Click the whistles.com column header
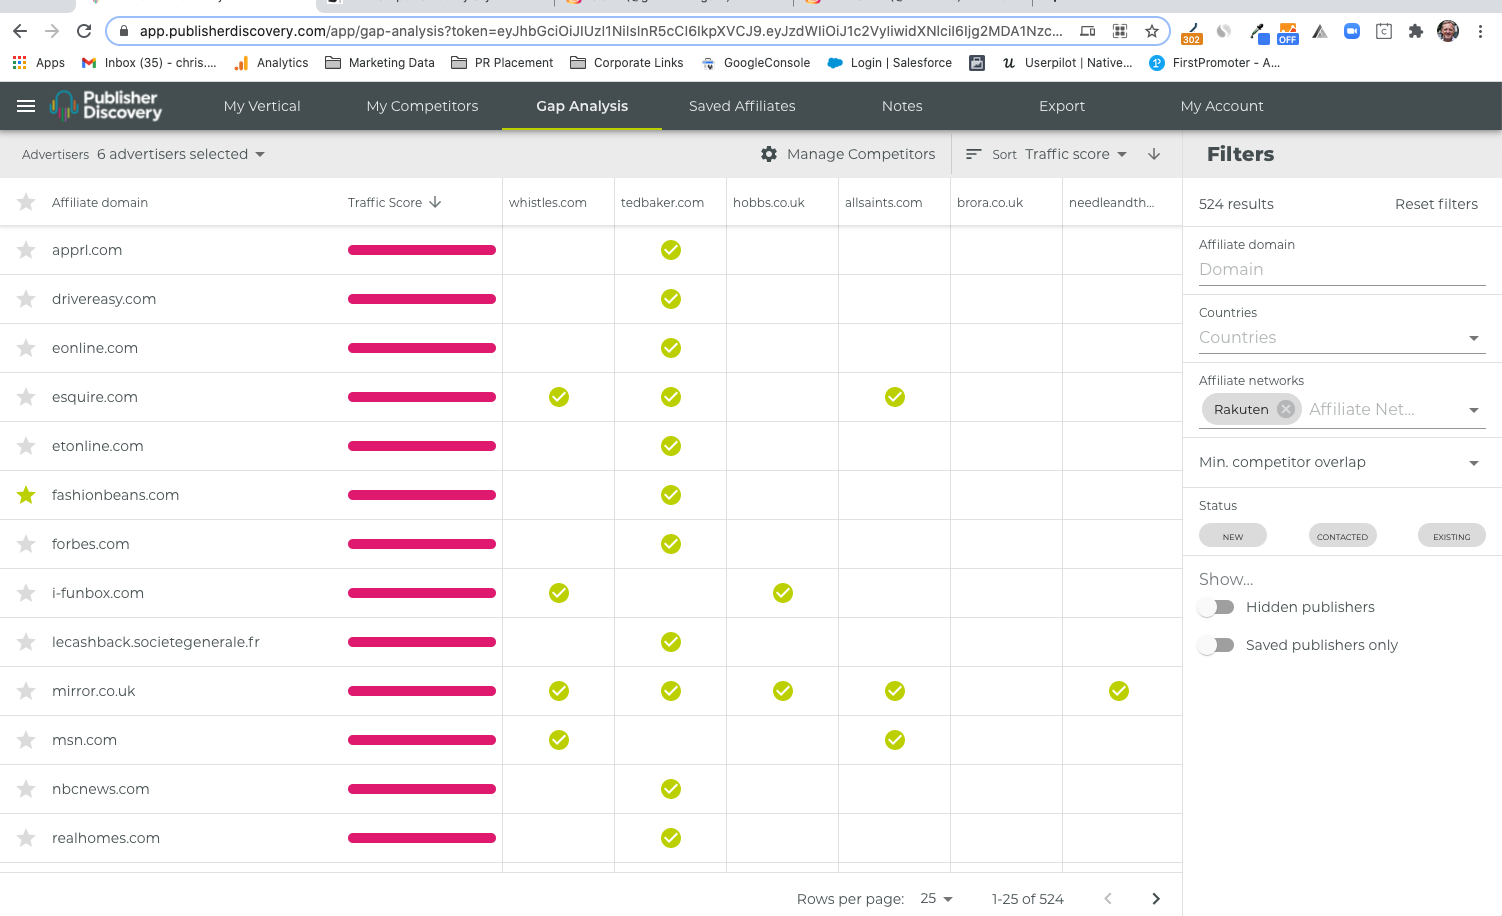The width and height of the screenshot is (1502, 916). (548, 202)
